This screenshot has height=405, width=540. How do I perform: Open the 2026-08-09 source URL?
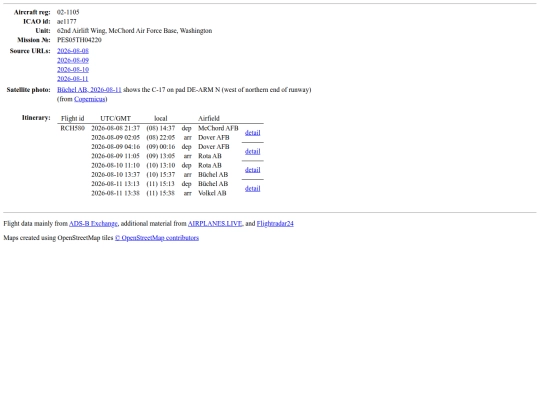point(73,60)
